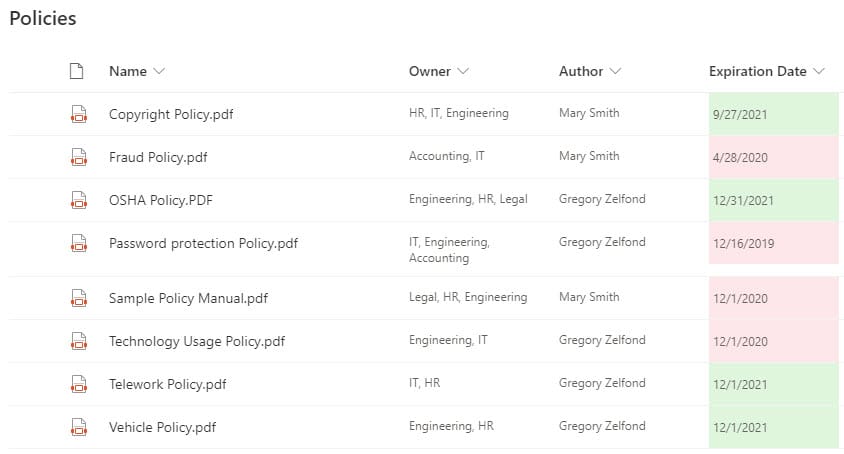This screenshot has width=844, height=454.
Task: Open the Owner column dropdown chevron
Action: [x=463, y=71]
